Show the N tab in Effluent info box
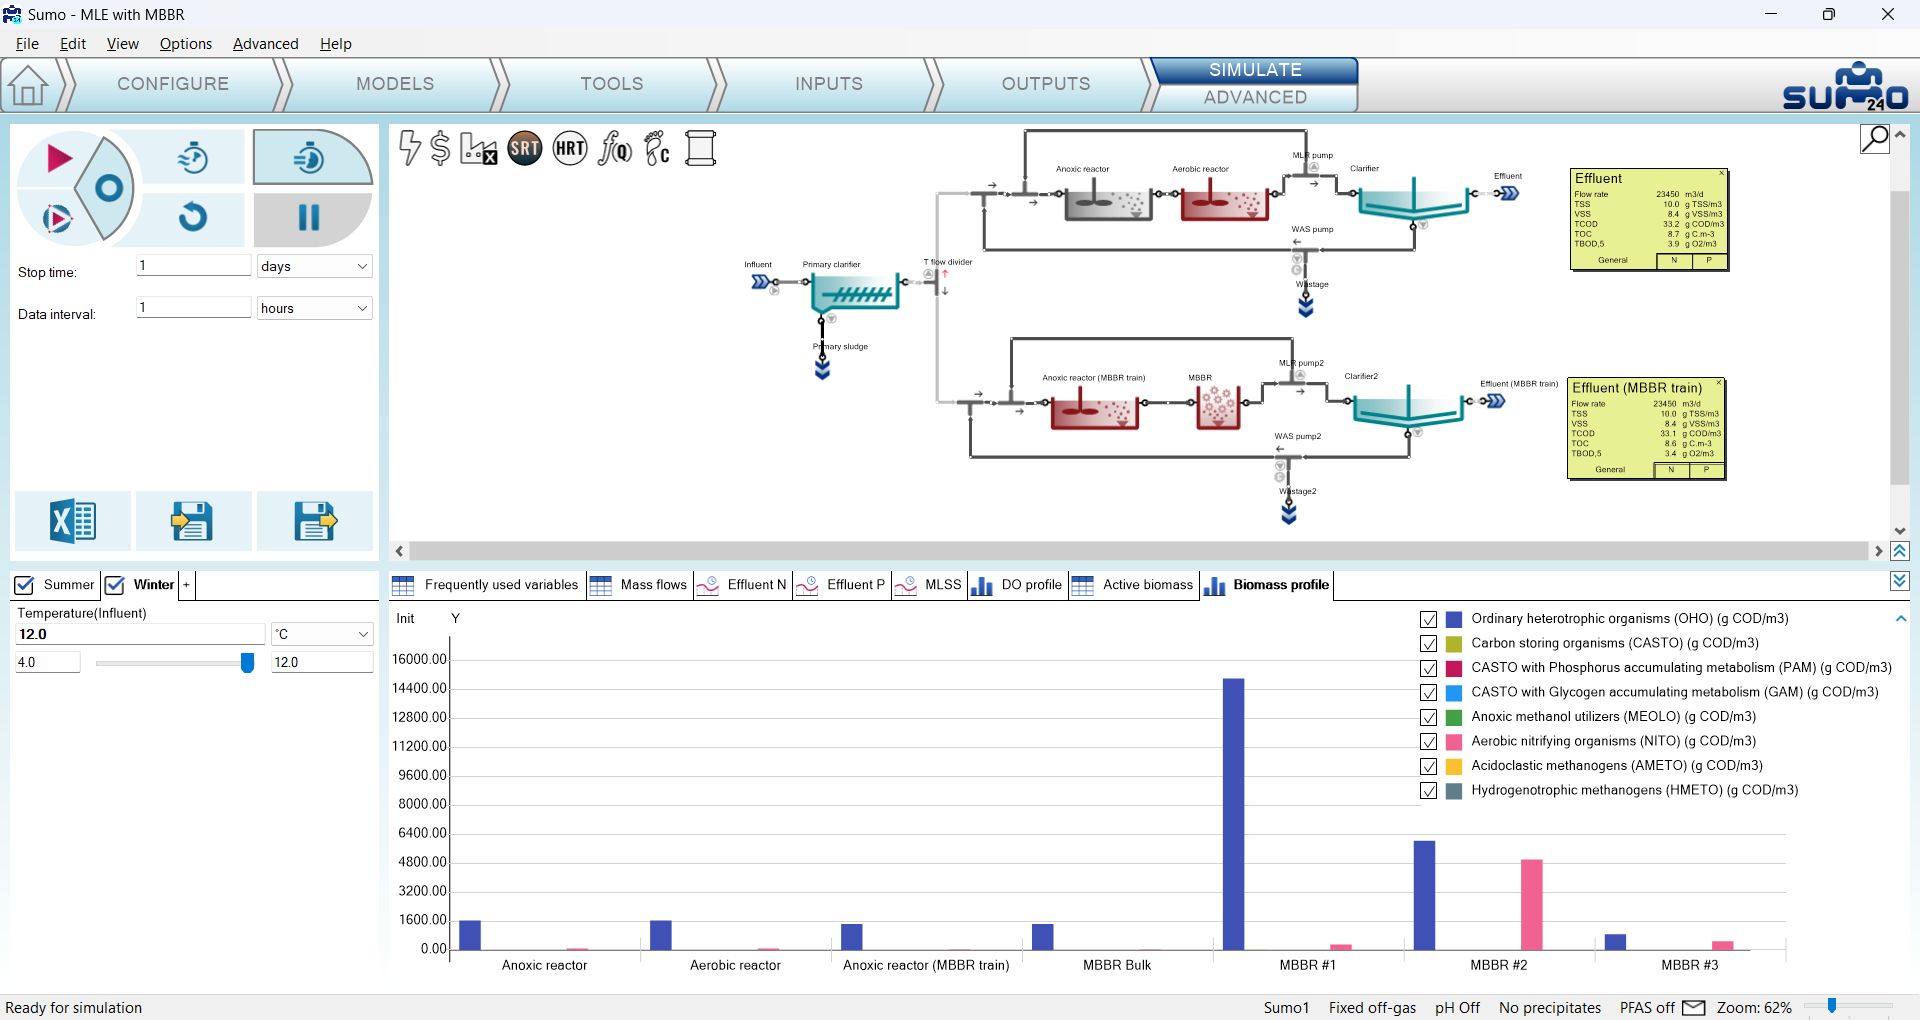 click(1674, 261)
